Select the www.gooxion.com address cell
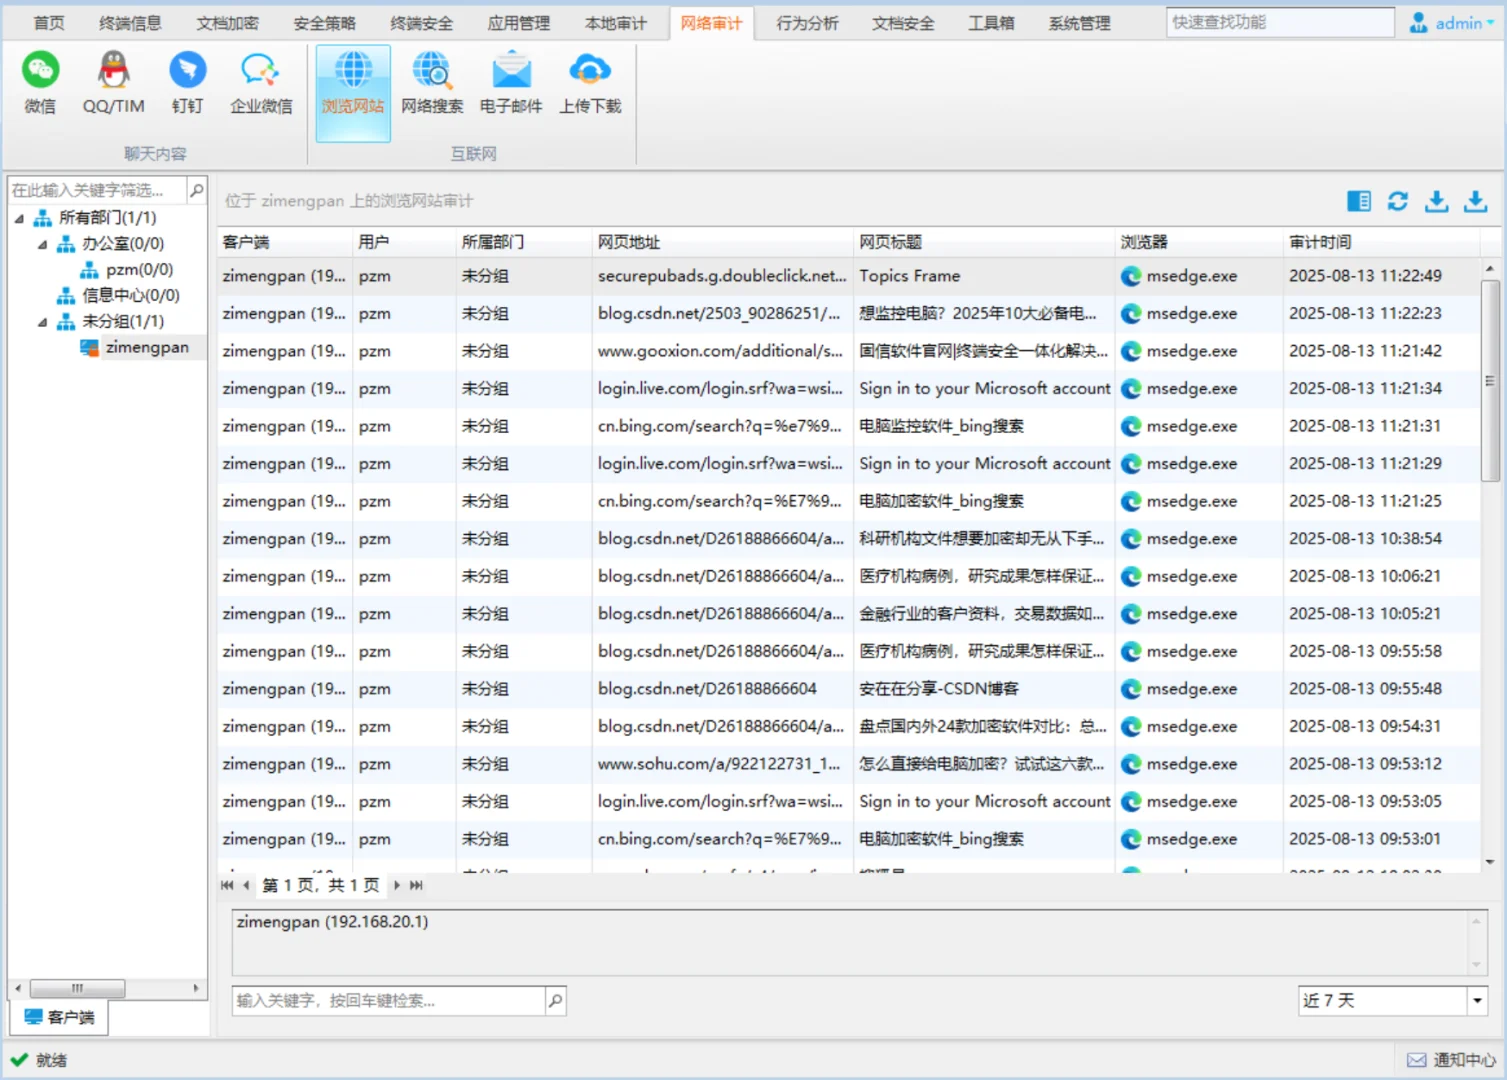The height and width of the screenshot is (1080, 1507). [723, 351]
